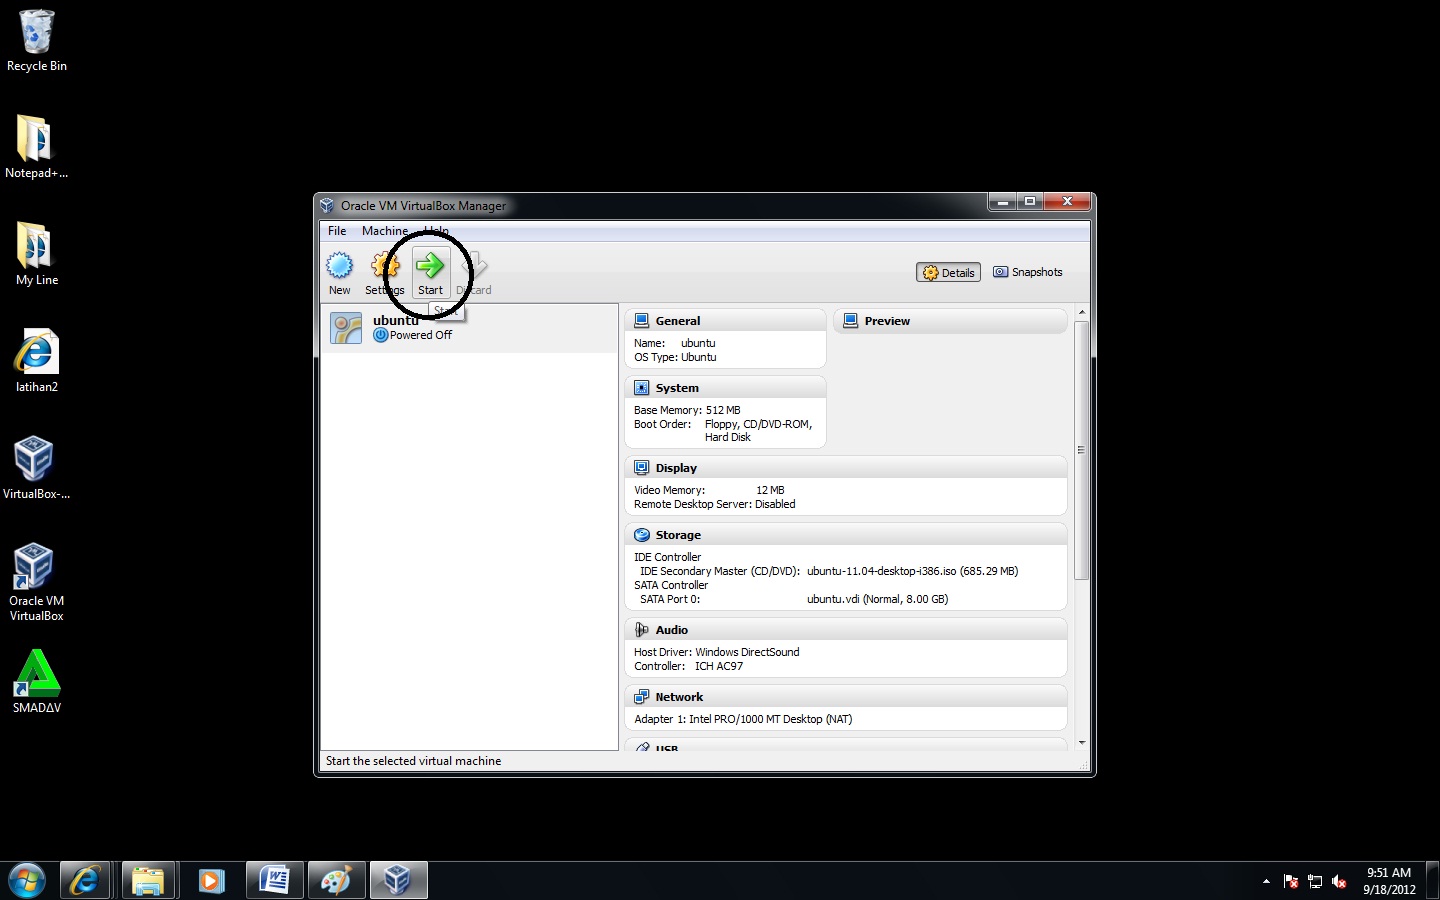Click the Base Memory 512 MB value
Viewport: 1440px width, 900px height.
[x=723, y=410]
